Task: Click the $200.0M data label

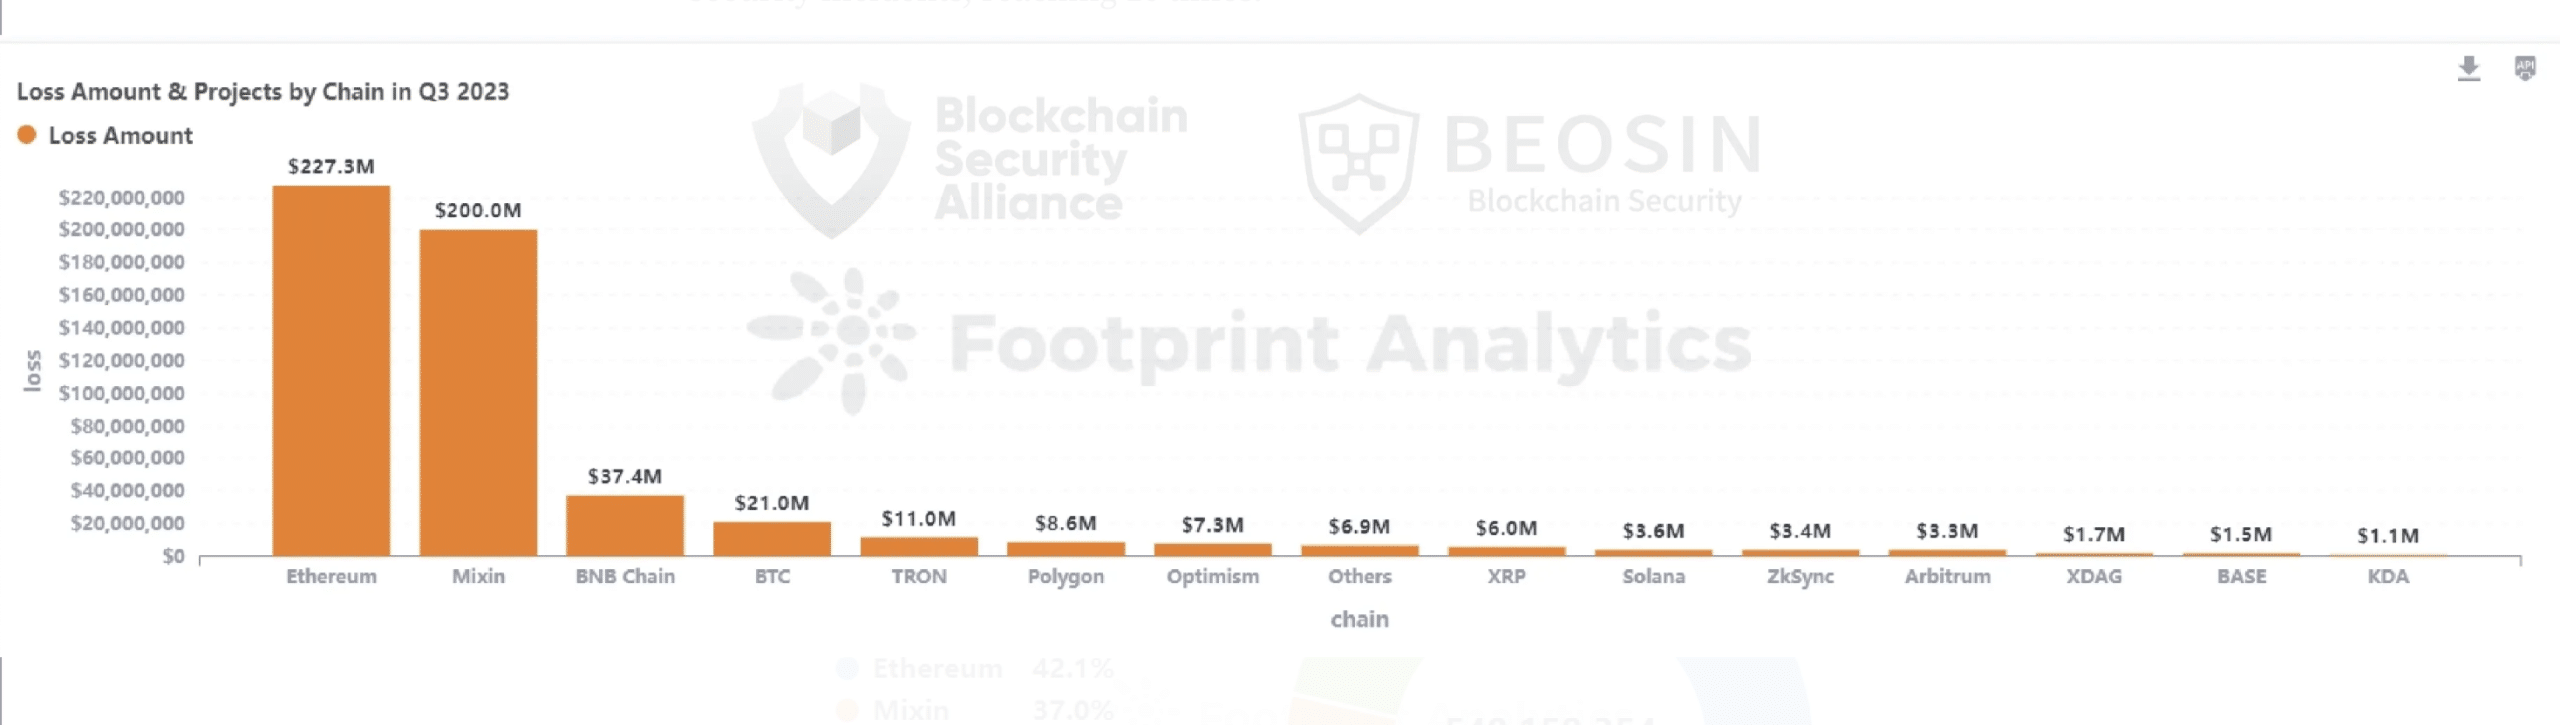Action: (478, 210)
